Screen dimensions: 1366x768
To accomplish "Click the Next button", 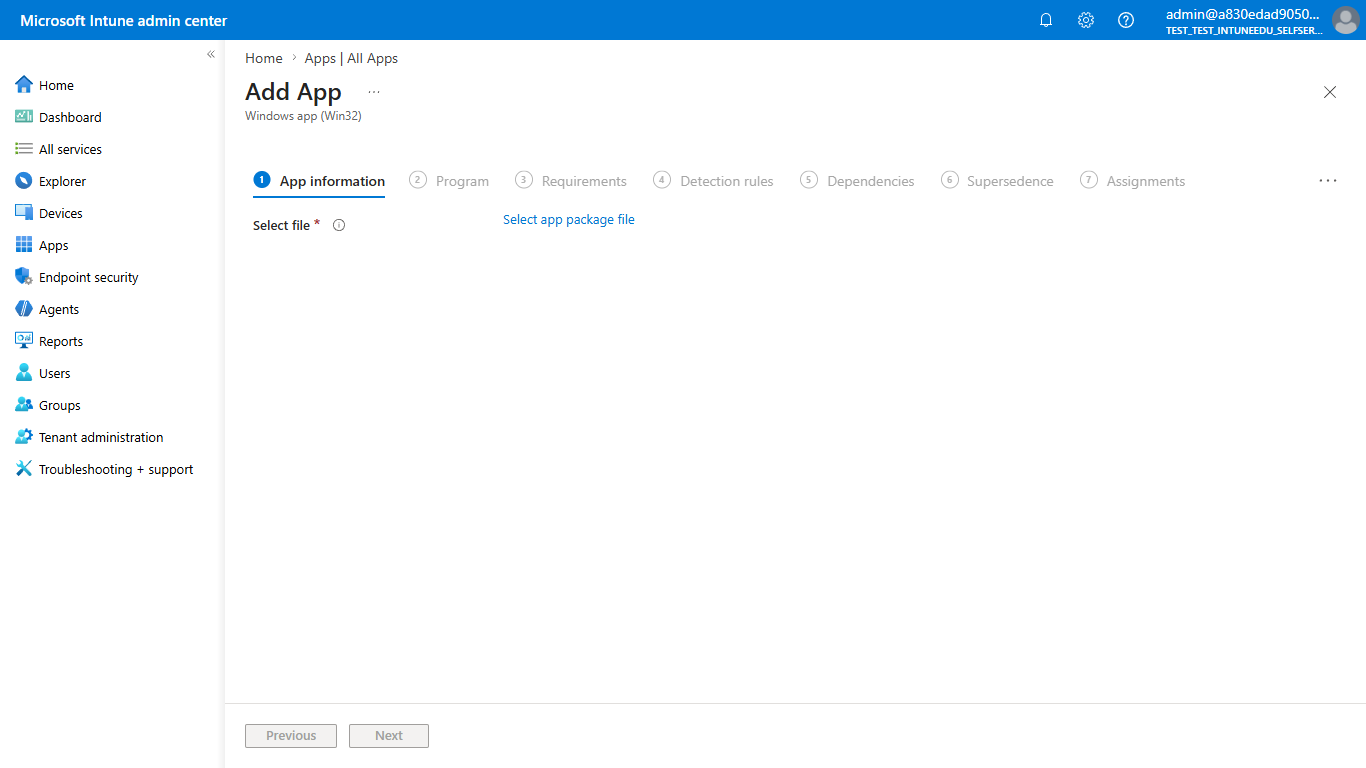I will tap(389, 736).
